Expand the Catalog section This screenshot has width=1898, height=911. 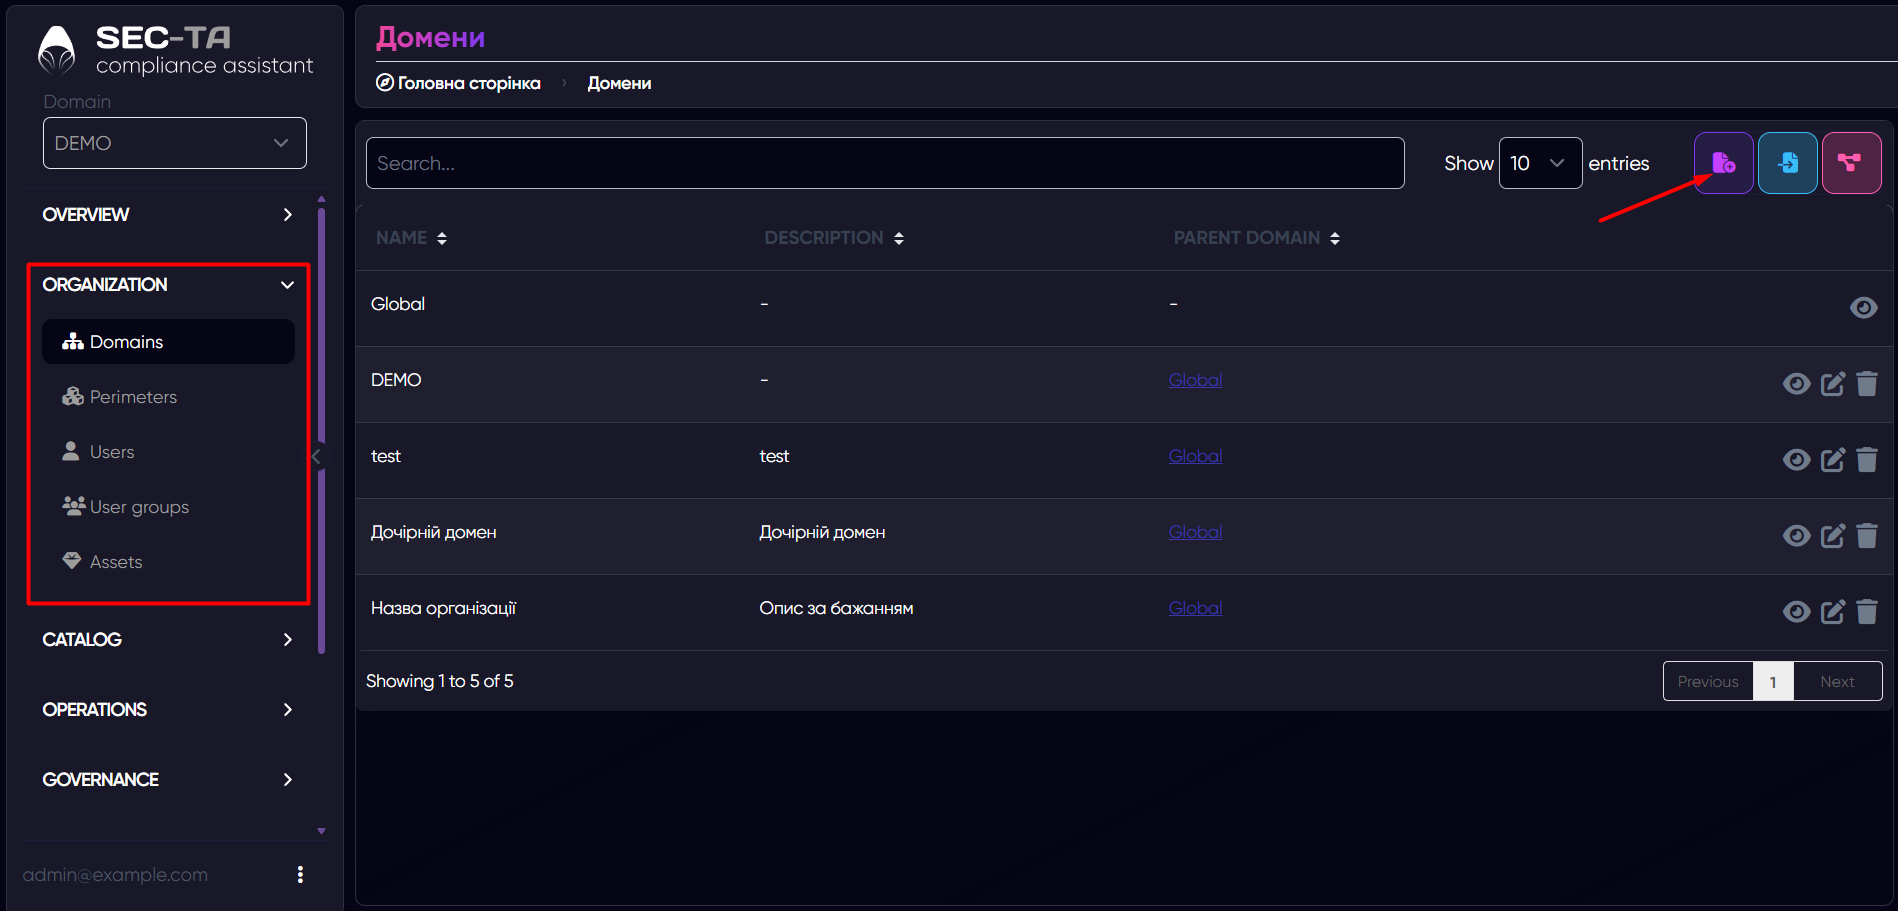168,640
